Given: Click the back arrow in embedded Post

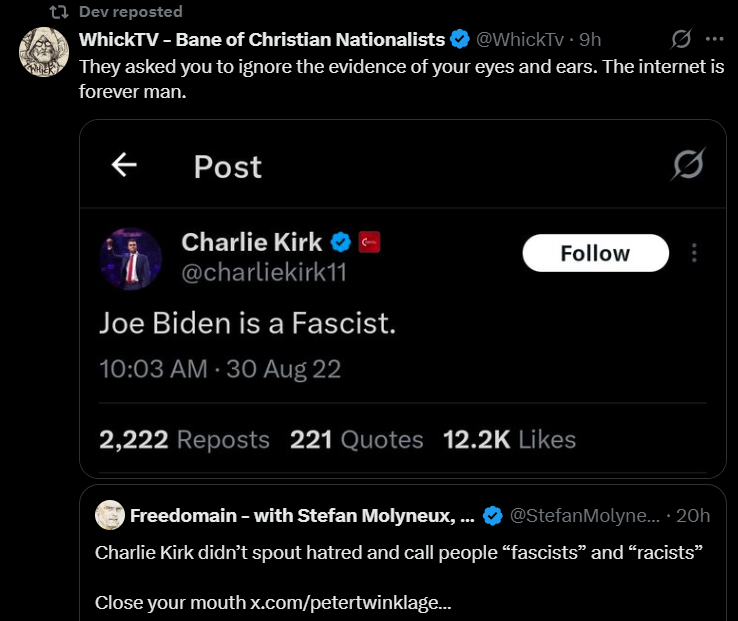Looking at the screenshot, I should pos(124,165).
